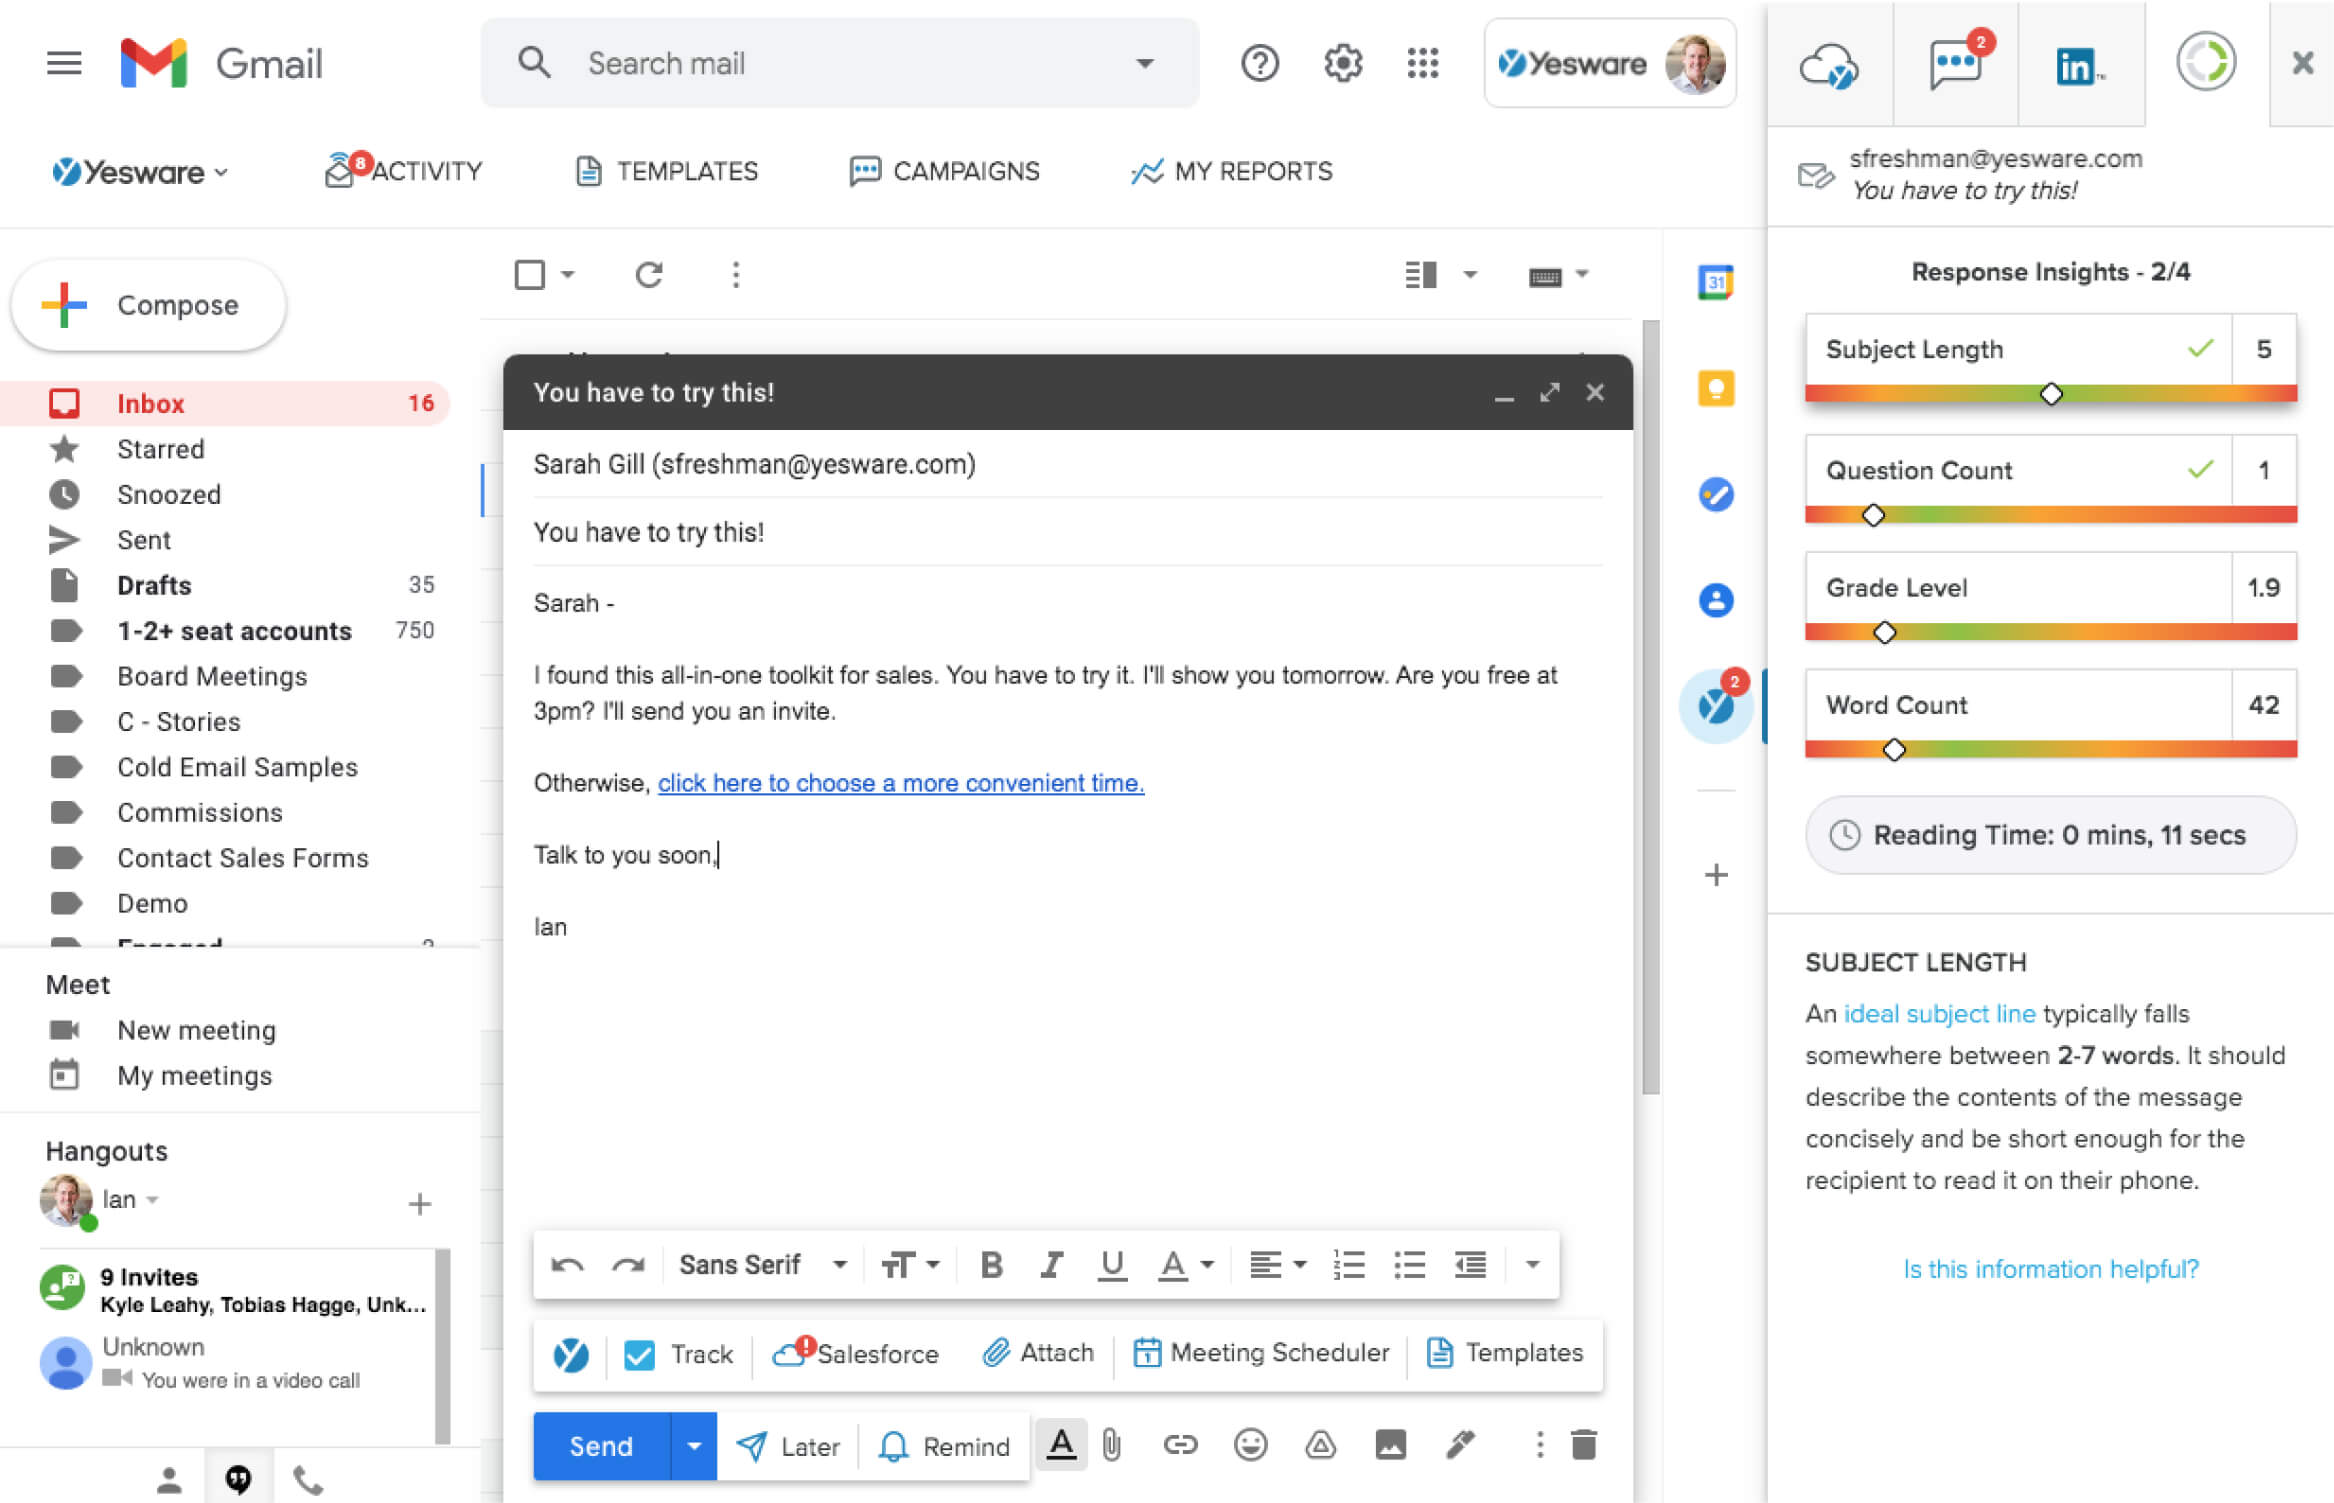Open Google Calendar side panel icon
Image resolution: width=2334 pixels, height=1503 pixels.
tap(1716, 282)
